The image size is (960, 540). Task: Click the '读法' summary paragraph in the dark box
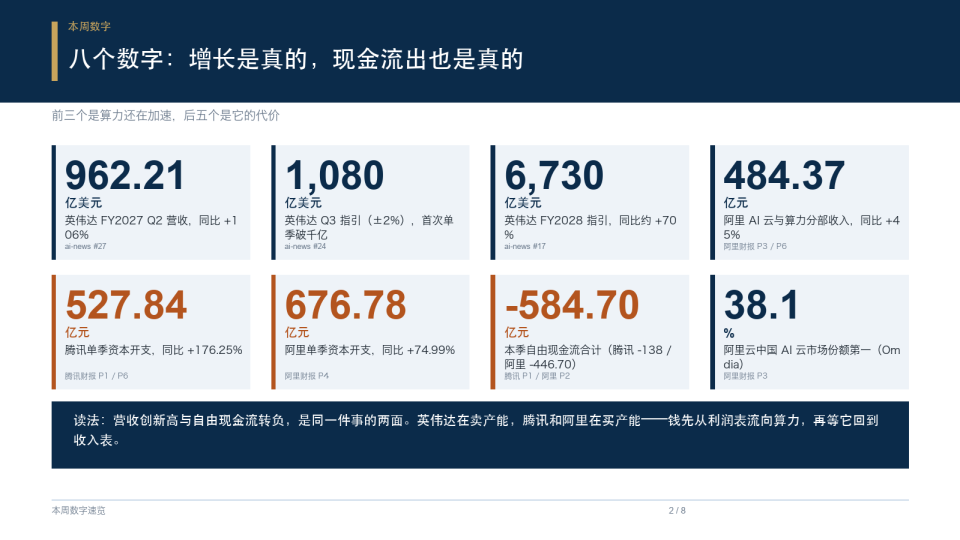point(476,430)
